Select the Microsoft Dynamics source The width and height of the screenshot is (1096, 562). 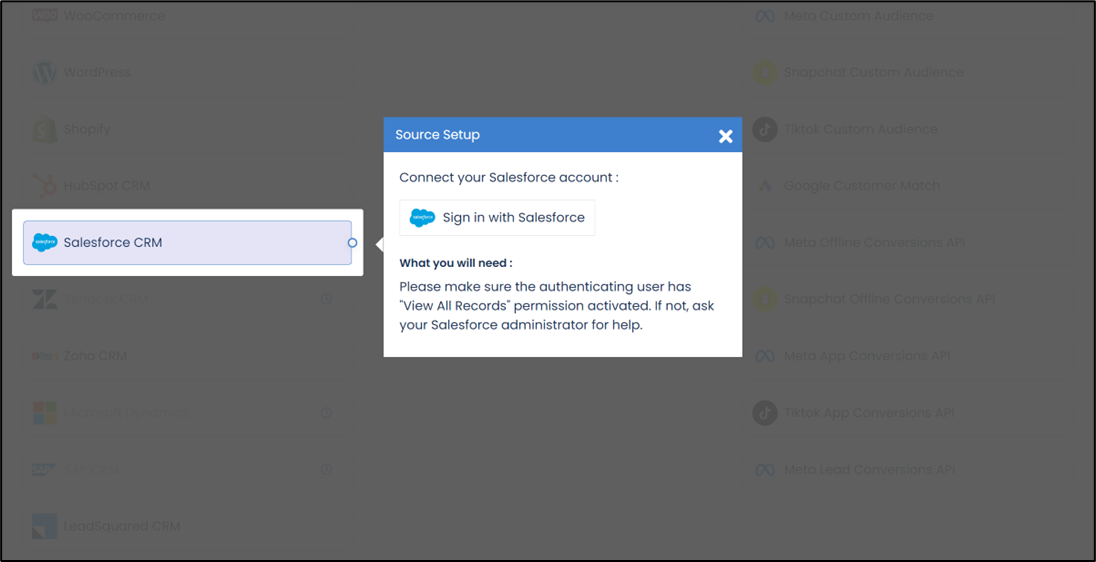pos(187,412)
